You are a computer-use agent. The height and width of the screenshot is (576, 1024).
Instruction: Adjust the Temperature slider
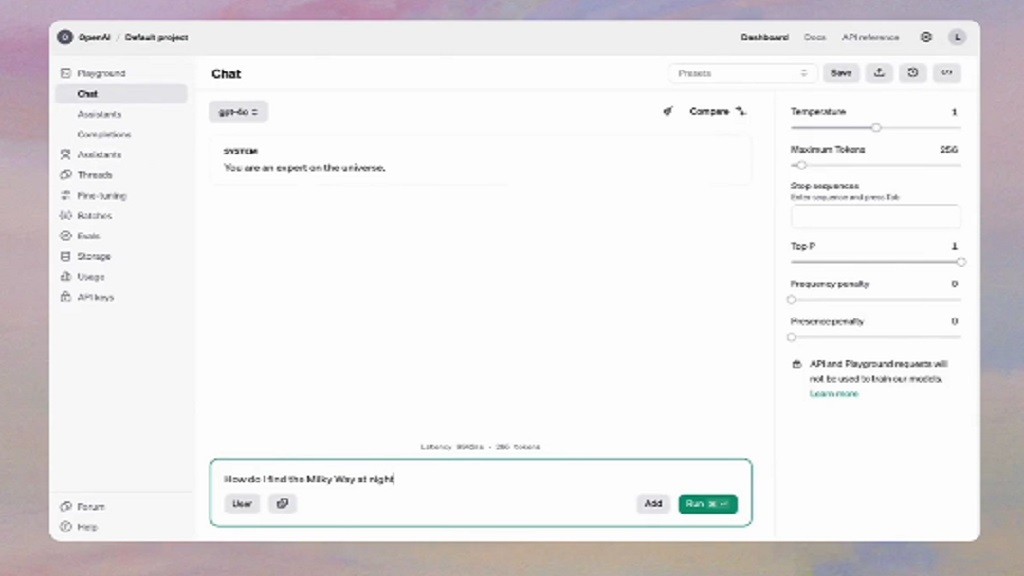pos(877,127)
